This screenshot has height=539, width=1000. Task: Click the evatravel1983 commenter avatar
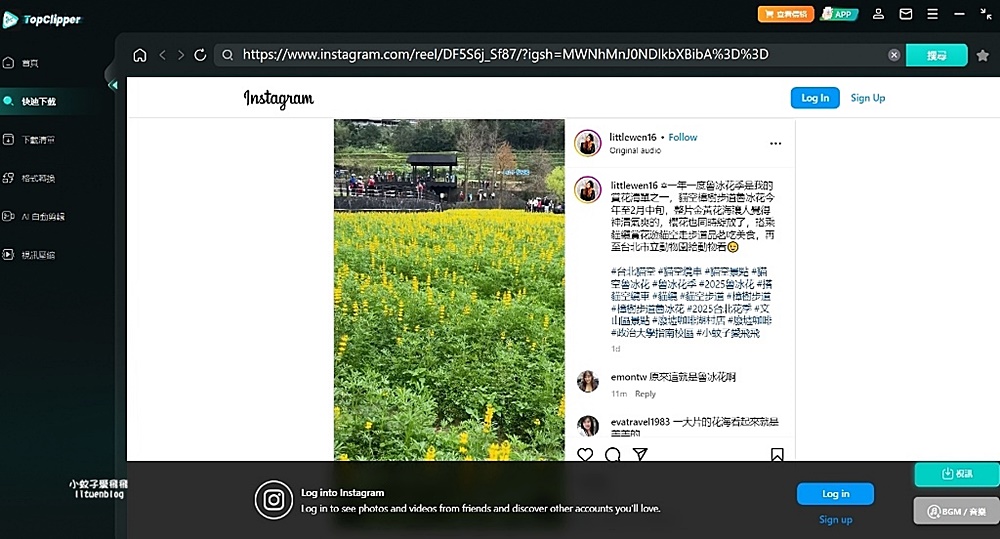[587, 425]
